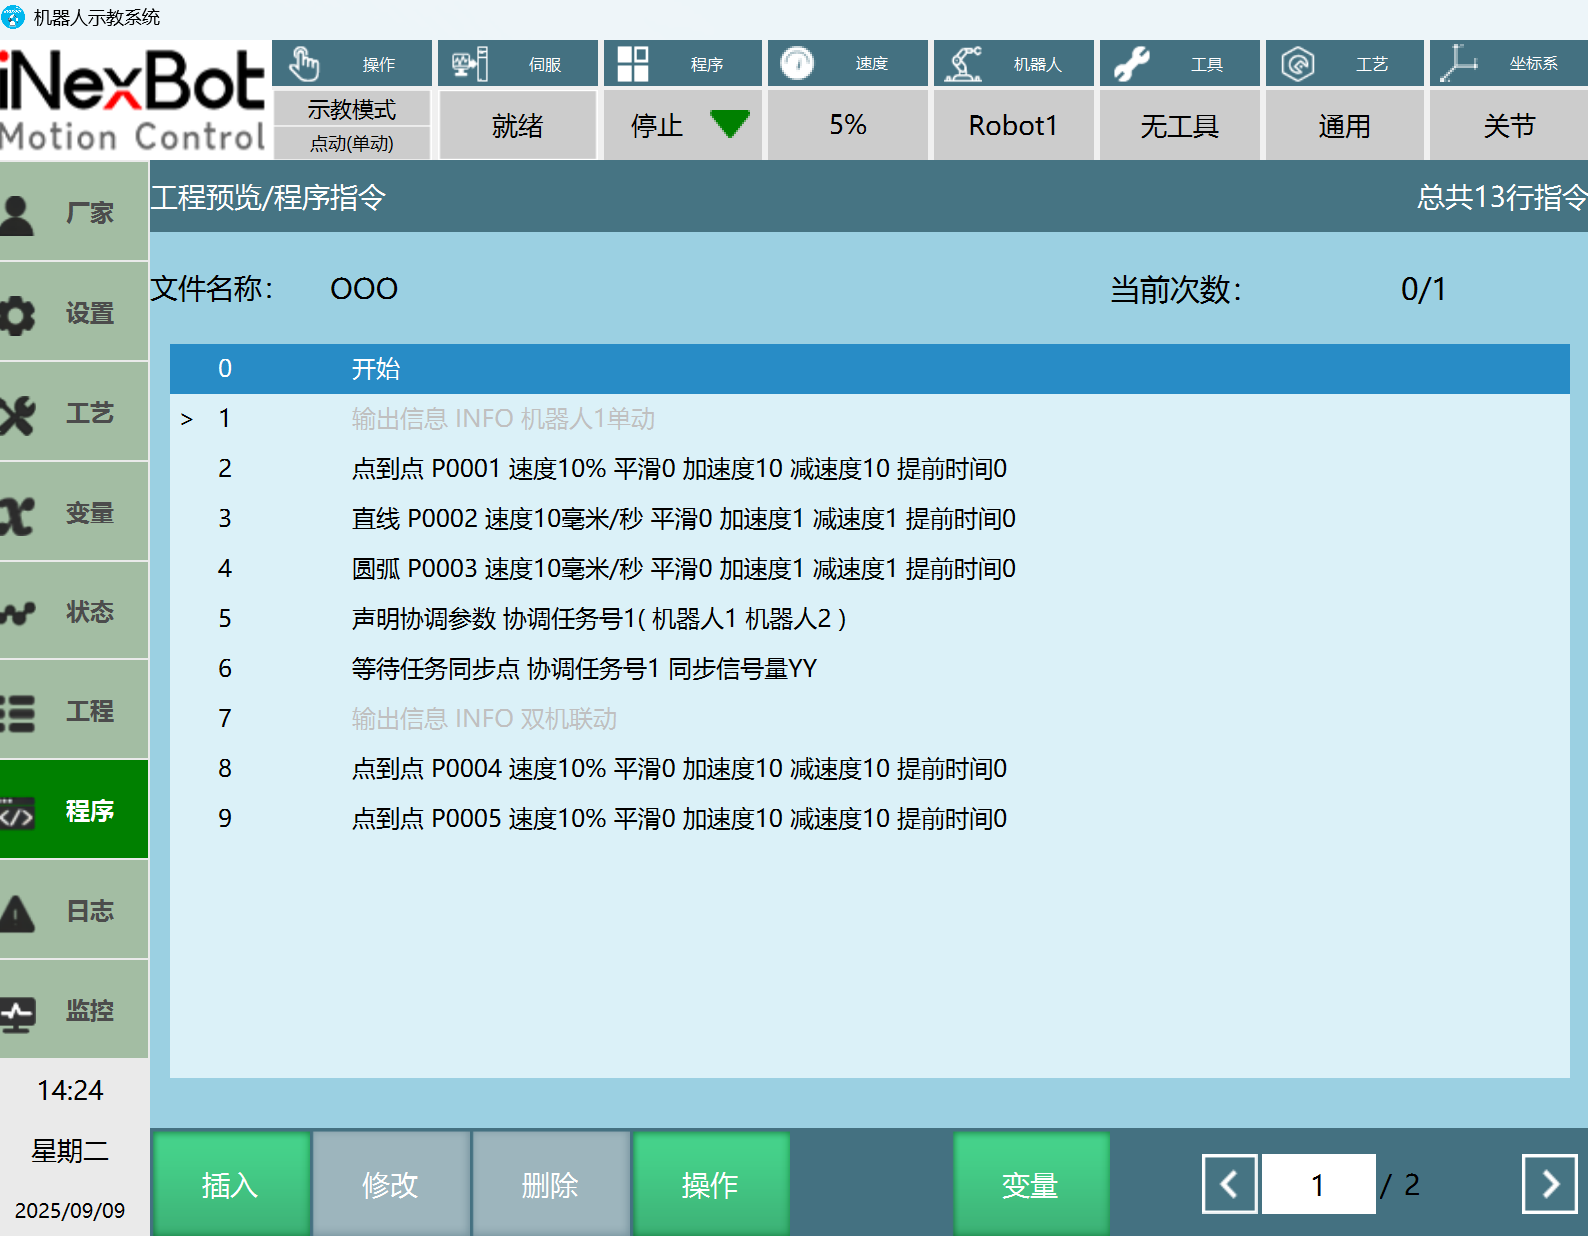Viewport: 1588px width, 1236px height.
Task: Click the hexagon 工艺 icon in top toolbar
Action: tap(1297, 64)
